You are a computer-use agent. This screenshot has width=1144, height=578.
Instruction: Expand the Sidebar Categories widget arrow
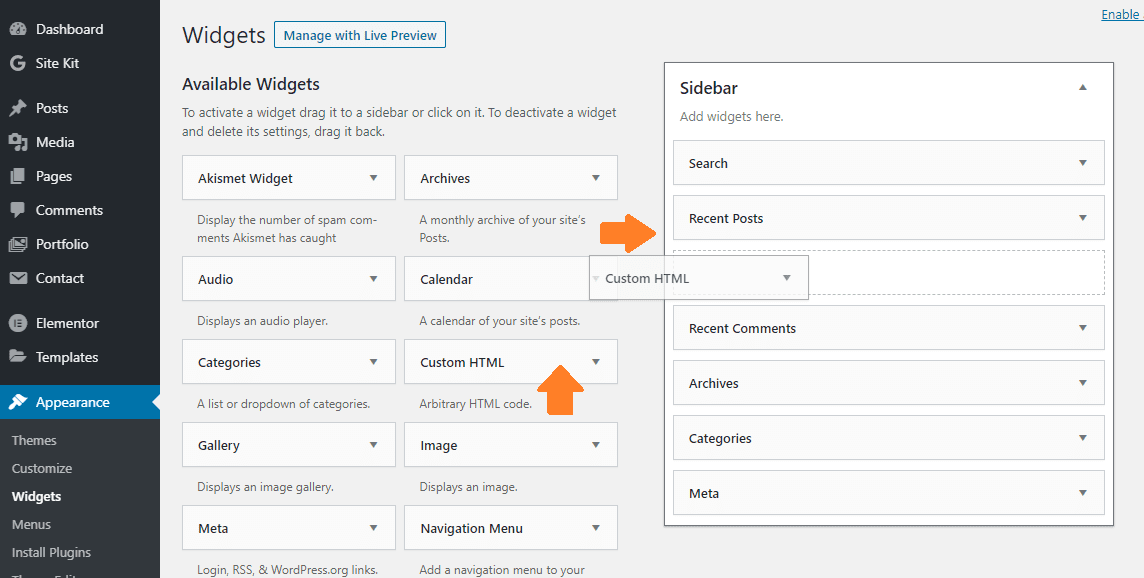click(1083, 438)
